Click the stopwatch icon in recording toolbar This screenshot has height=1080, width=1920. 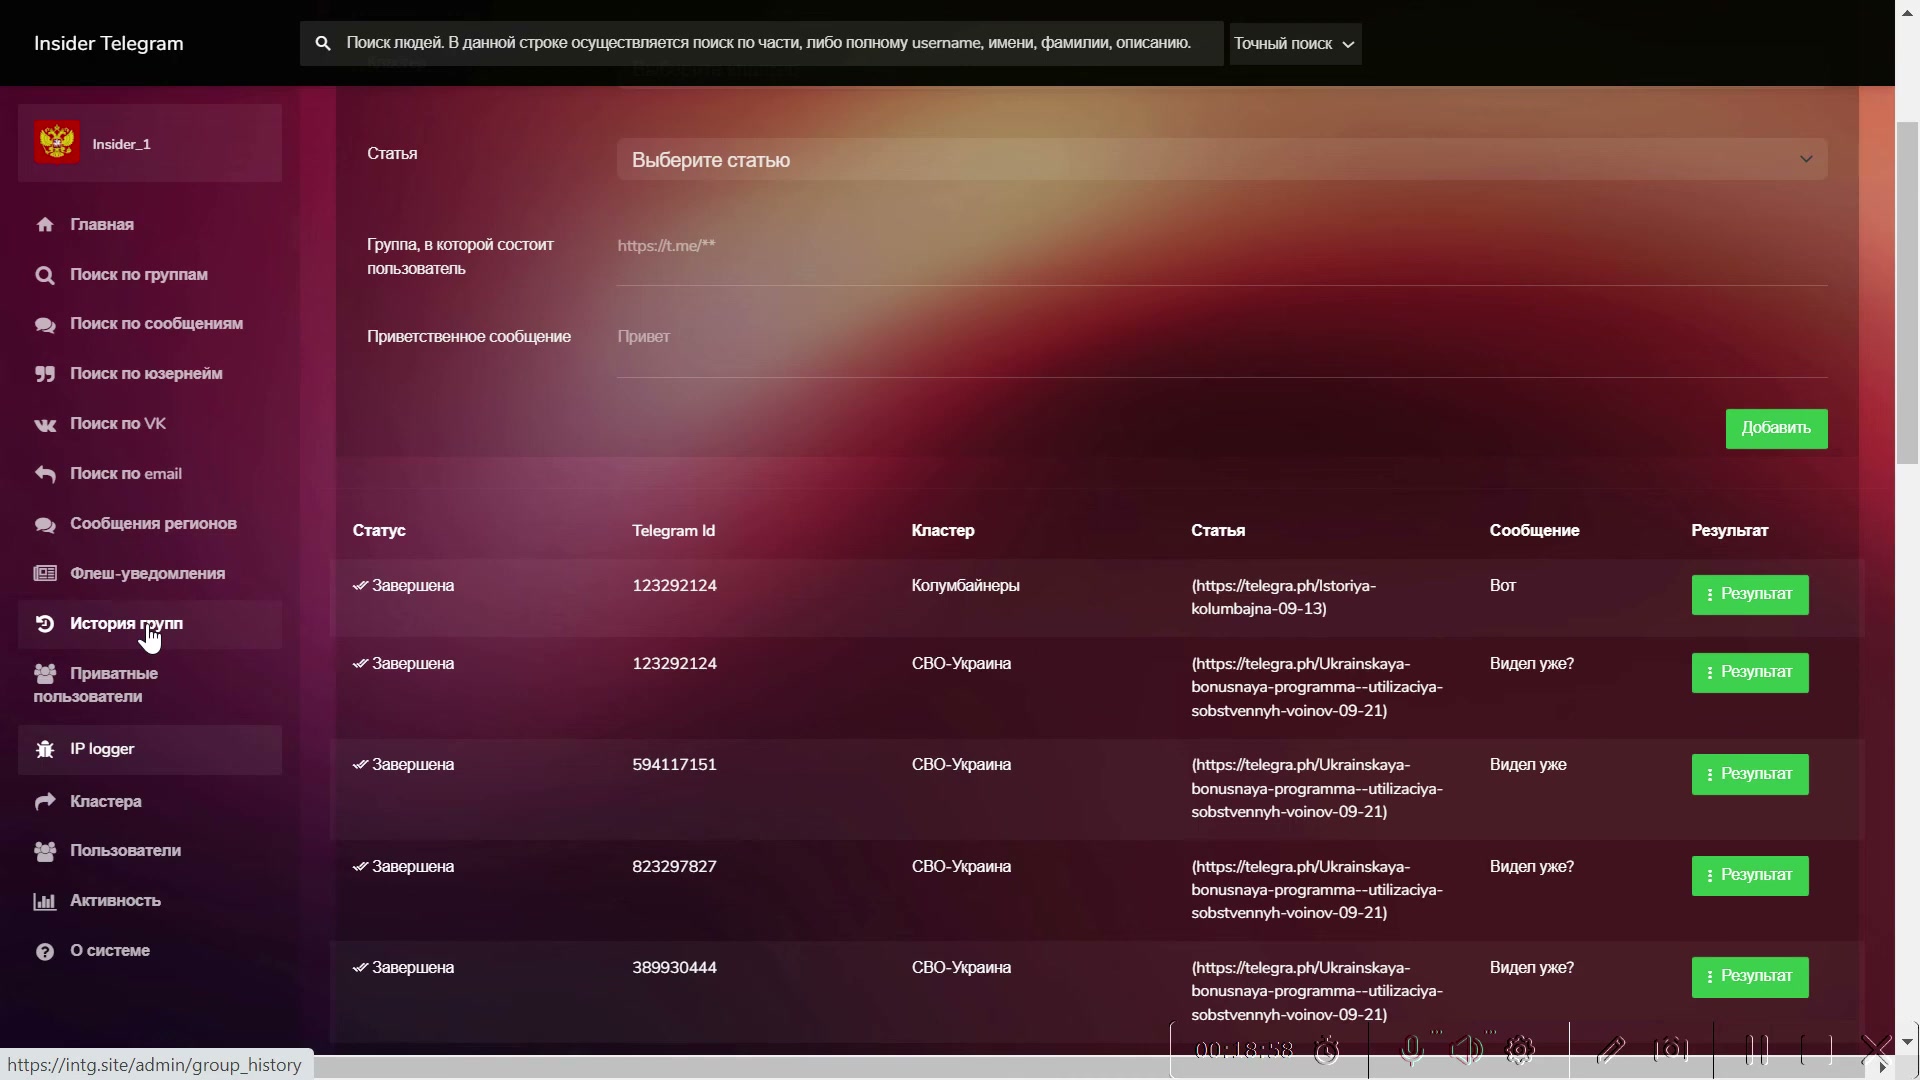[x=1327, y=1050]
